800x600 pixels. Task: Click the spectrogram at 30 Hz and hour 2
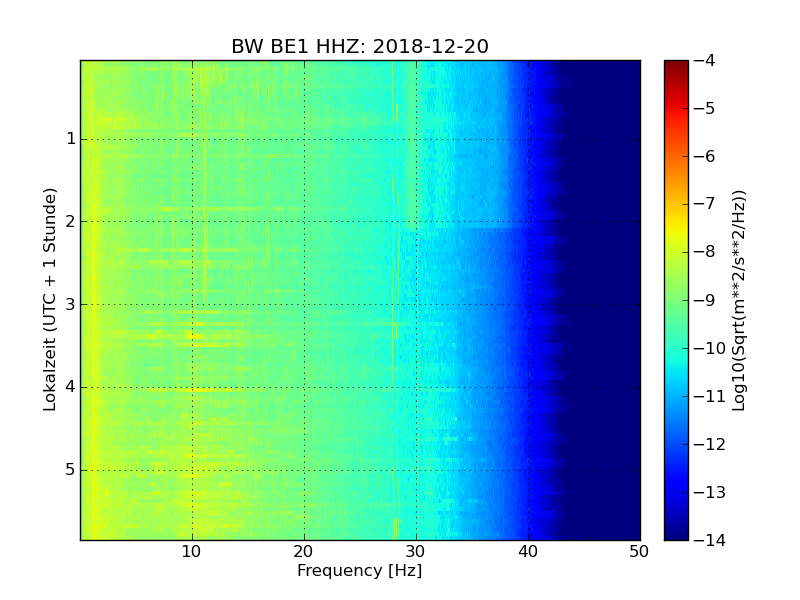pos(416,221)
